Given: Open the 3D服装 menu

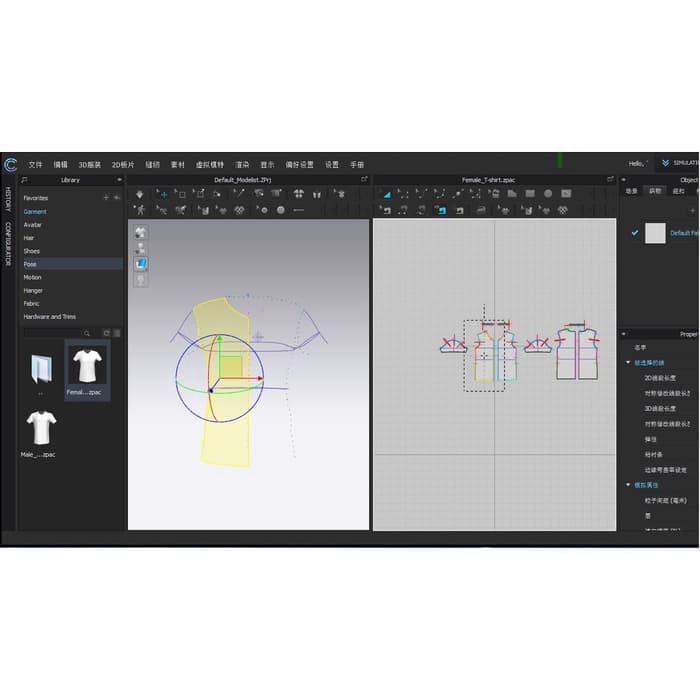Looking at the screenshot, I should pos(89,165).
